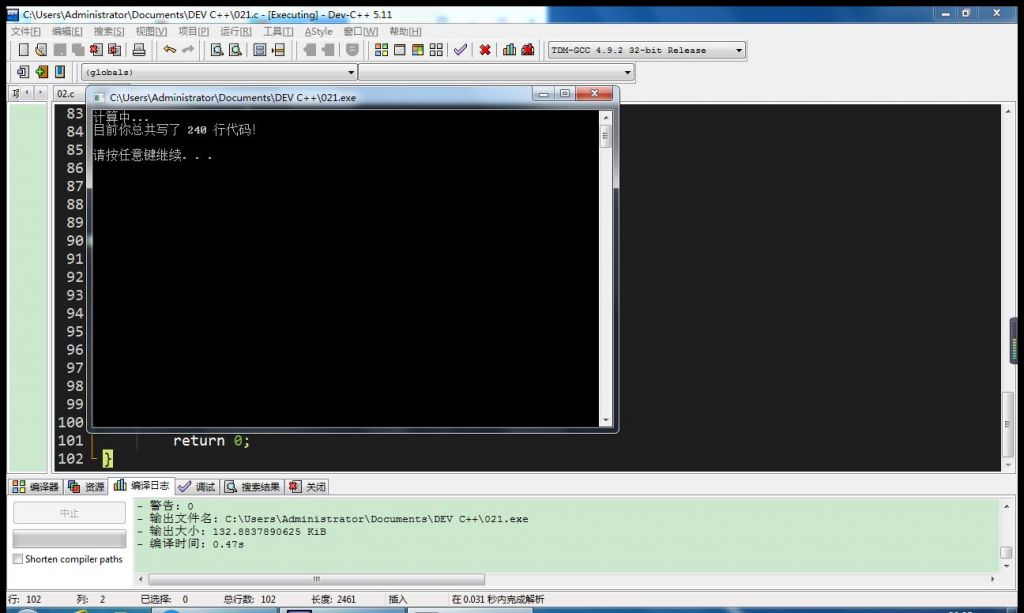This screenshot has height=613, width=1024.
Task: Open the AStyle menu
Action: [317, 31]
